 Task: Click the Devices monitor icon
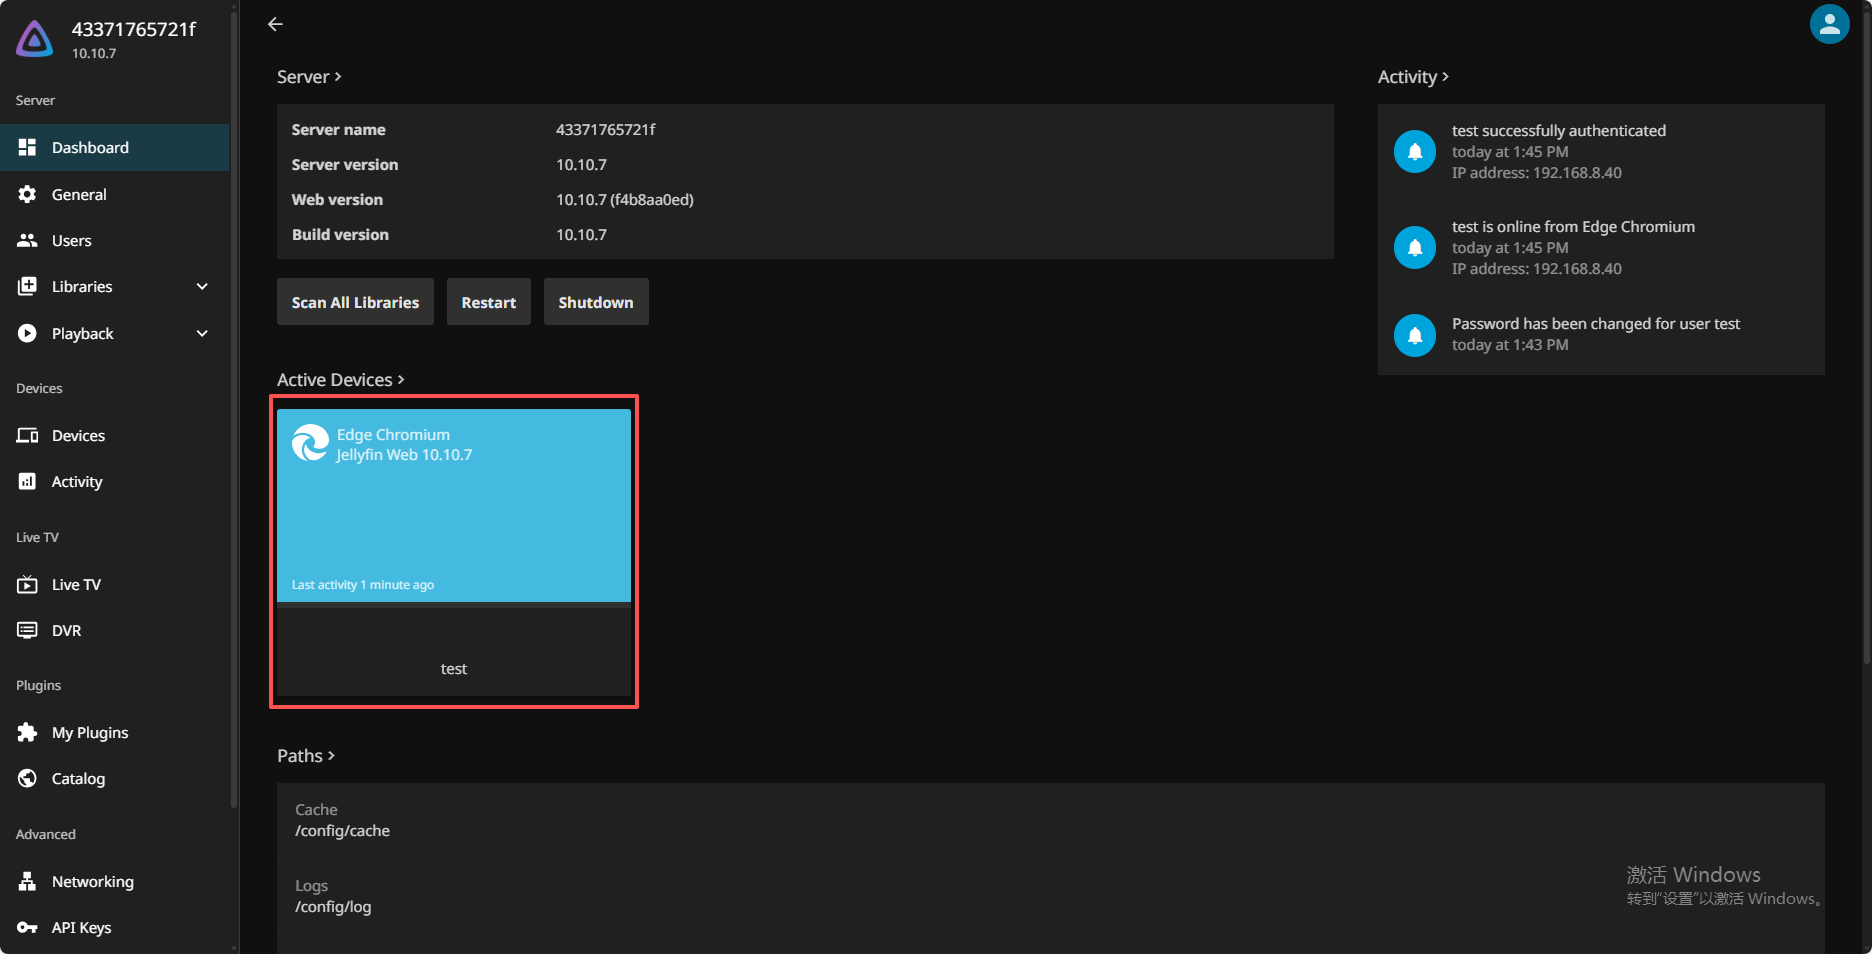pos(27,435)
